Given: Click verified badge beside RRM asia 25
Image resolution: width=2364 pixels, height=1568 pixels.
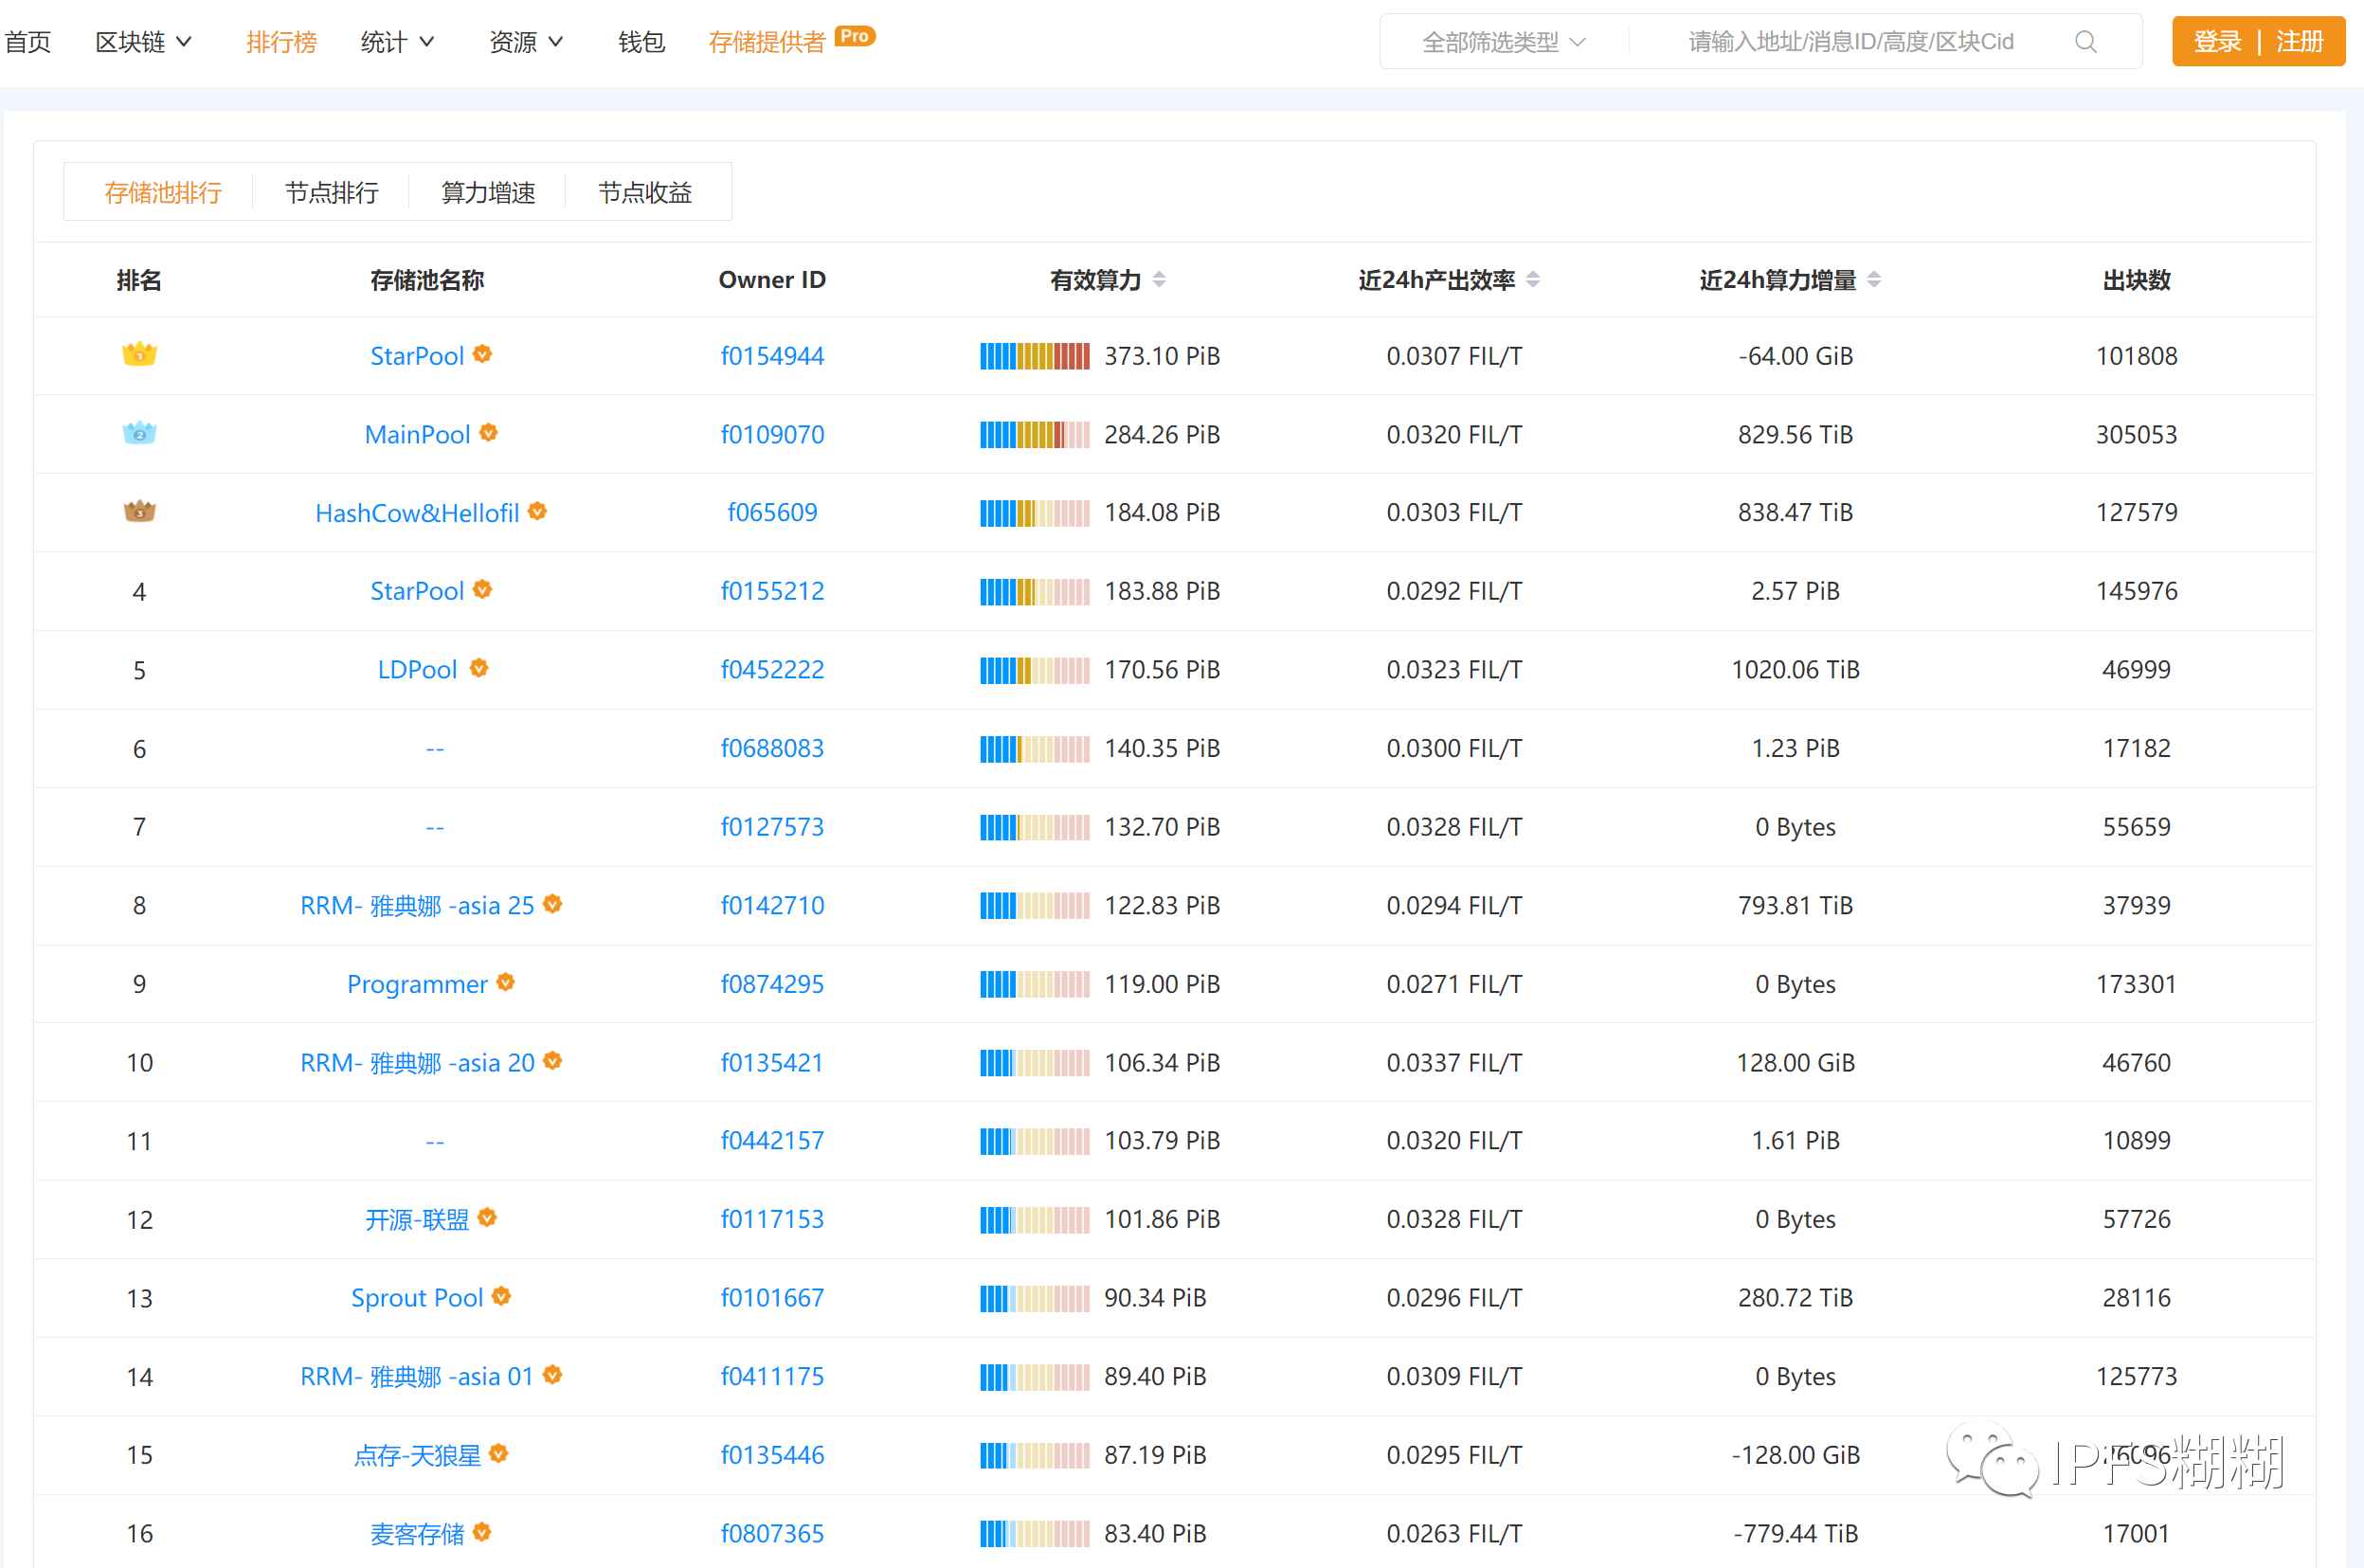Looking at the screenshot, I should tap(552, 903).
